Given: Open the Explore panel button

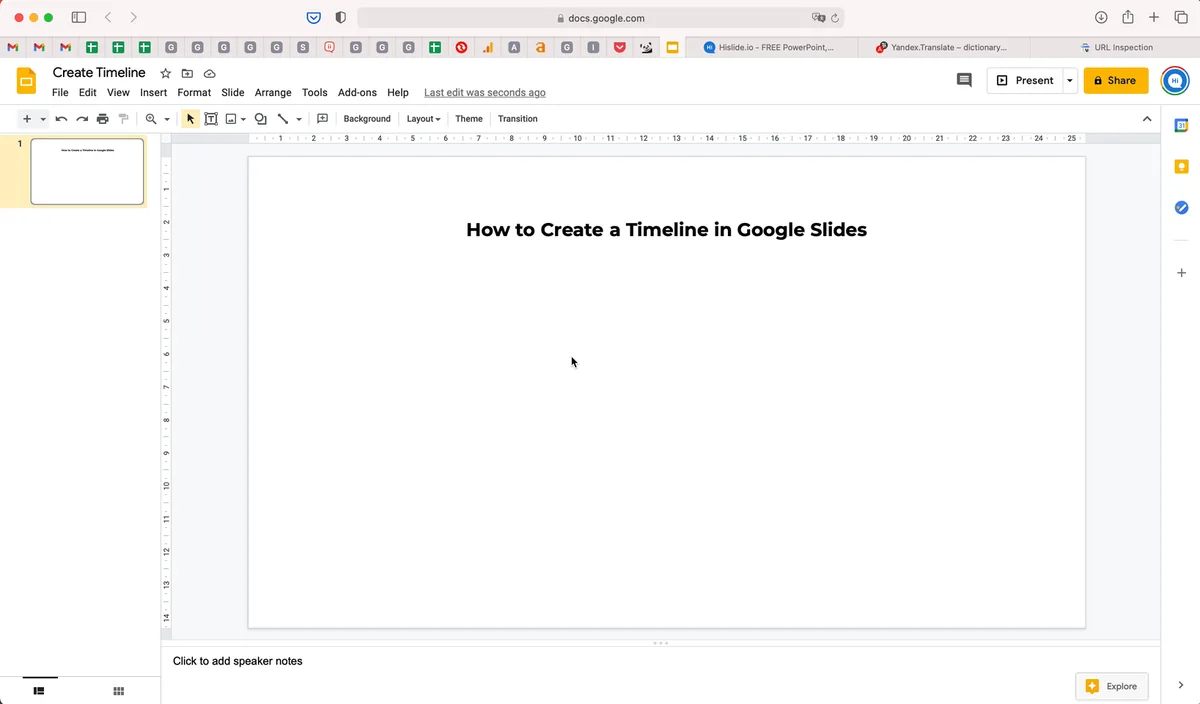Looking at the screenshot, I should (1112, 686).
